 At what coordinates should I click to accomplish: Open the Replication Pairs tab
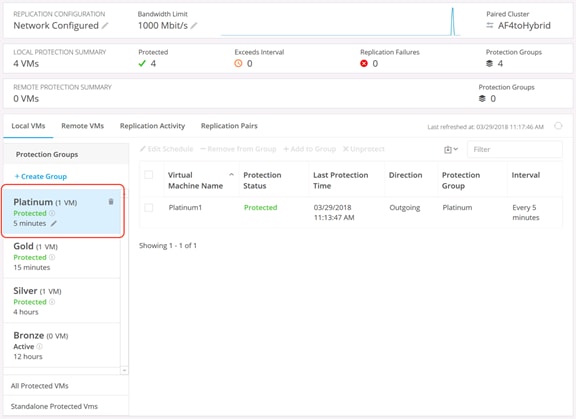[x=229, y=126]
